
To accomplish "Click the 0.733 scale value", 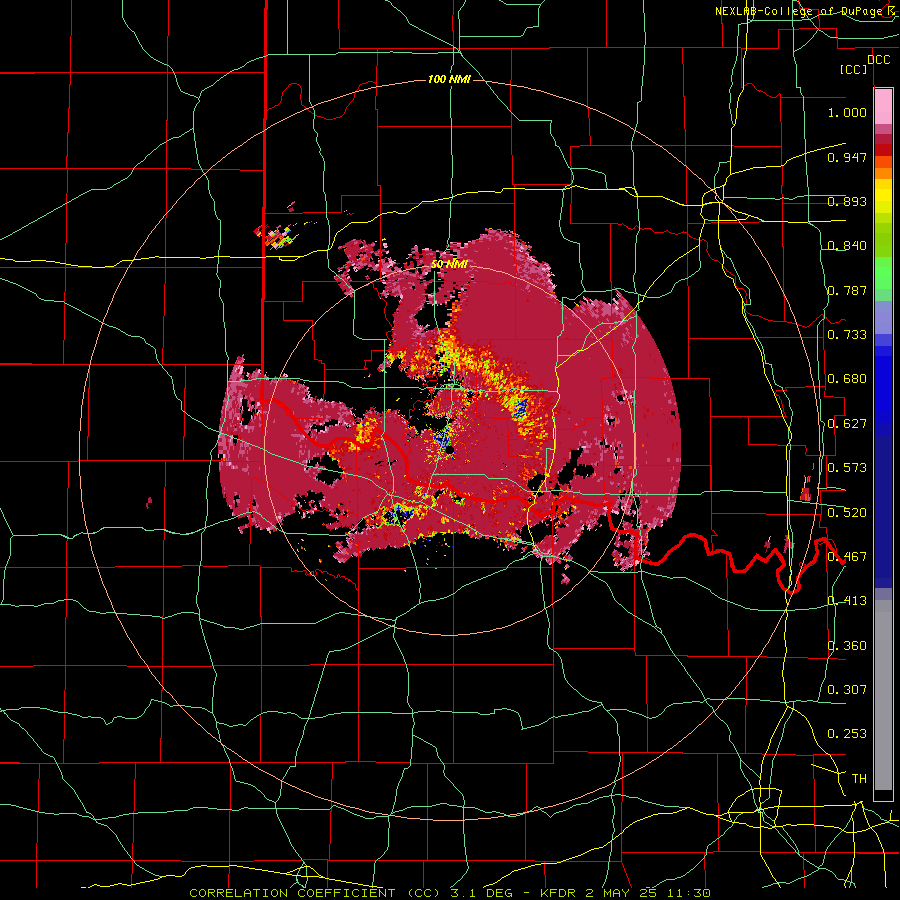I will coord(847,335).
